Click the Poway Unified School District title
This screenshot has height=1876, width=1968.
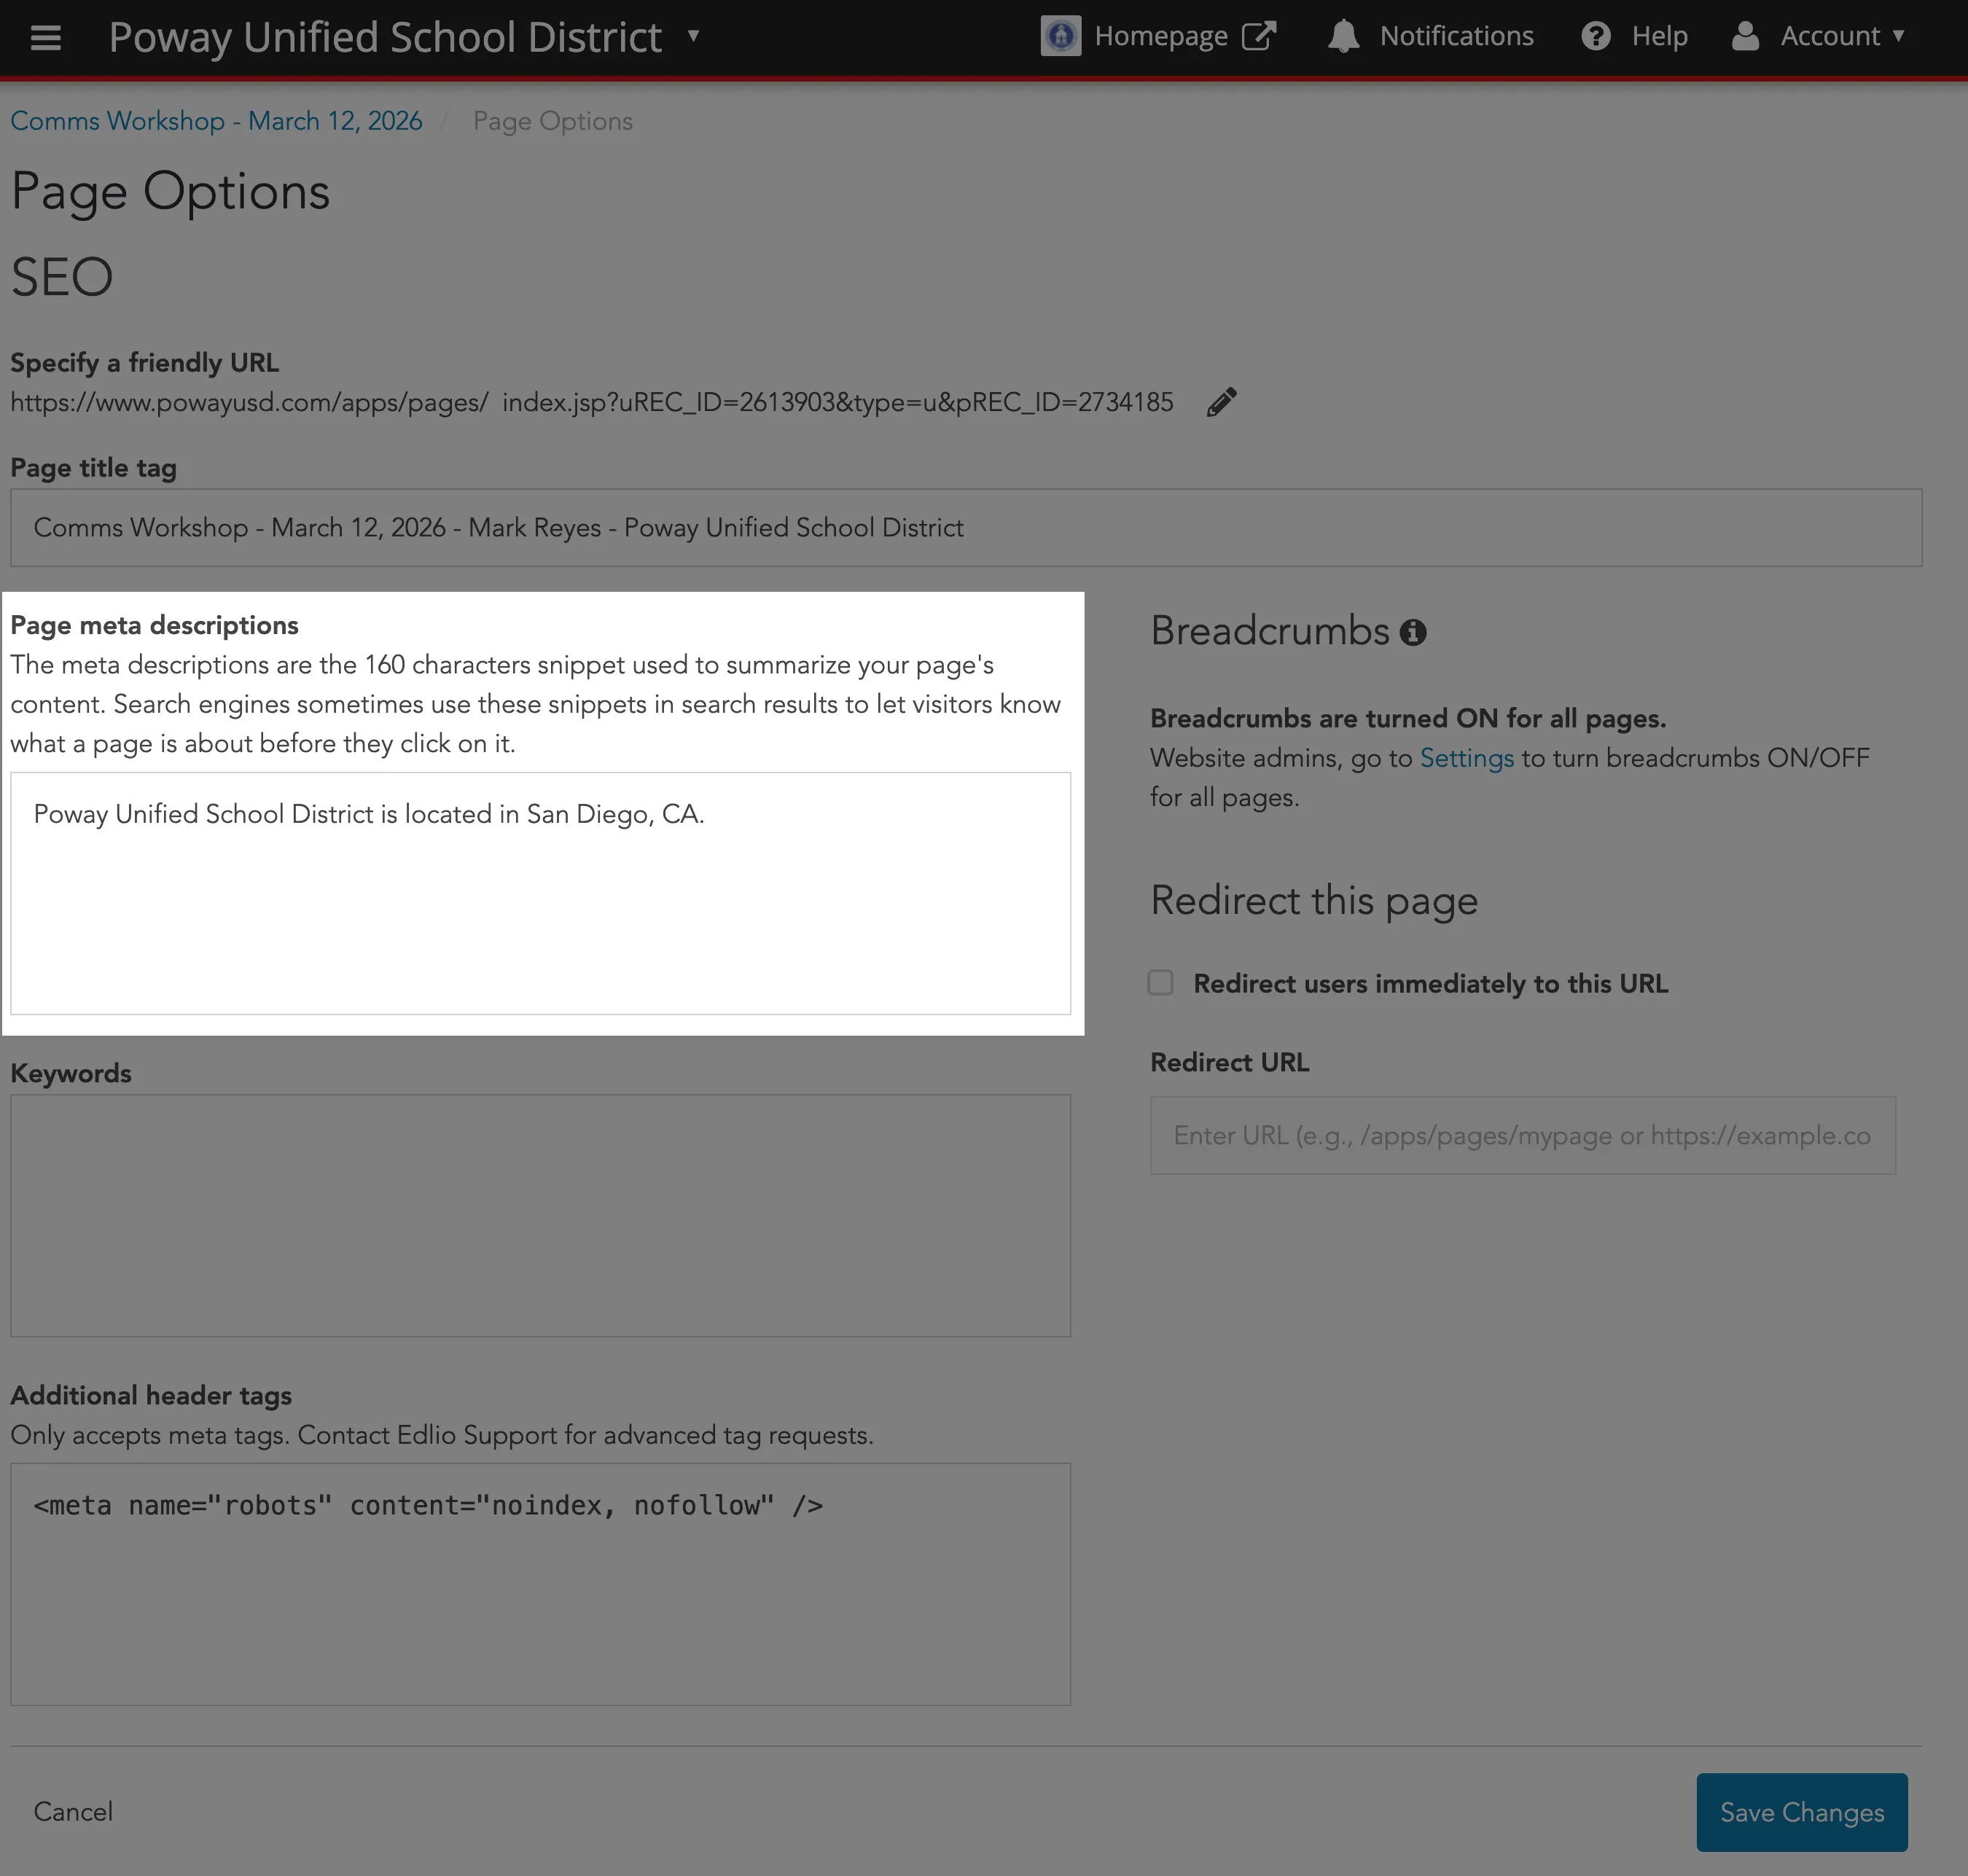coord(385,37)
